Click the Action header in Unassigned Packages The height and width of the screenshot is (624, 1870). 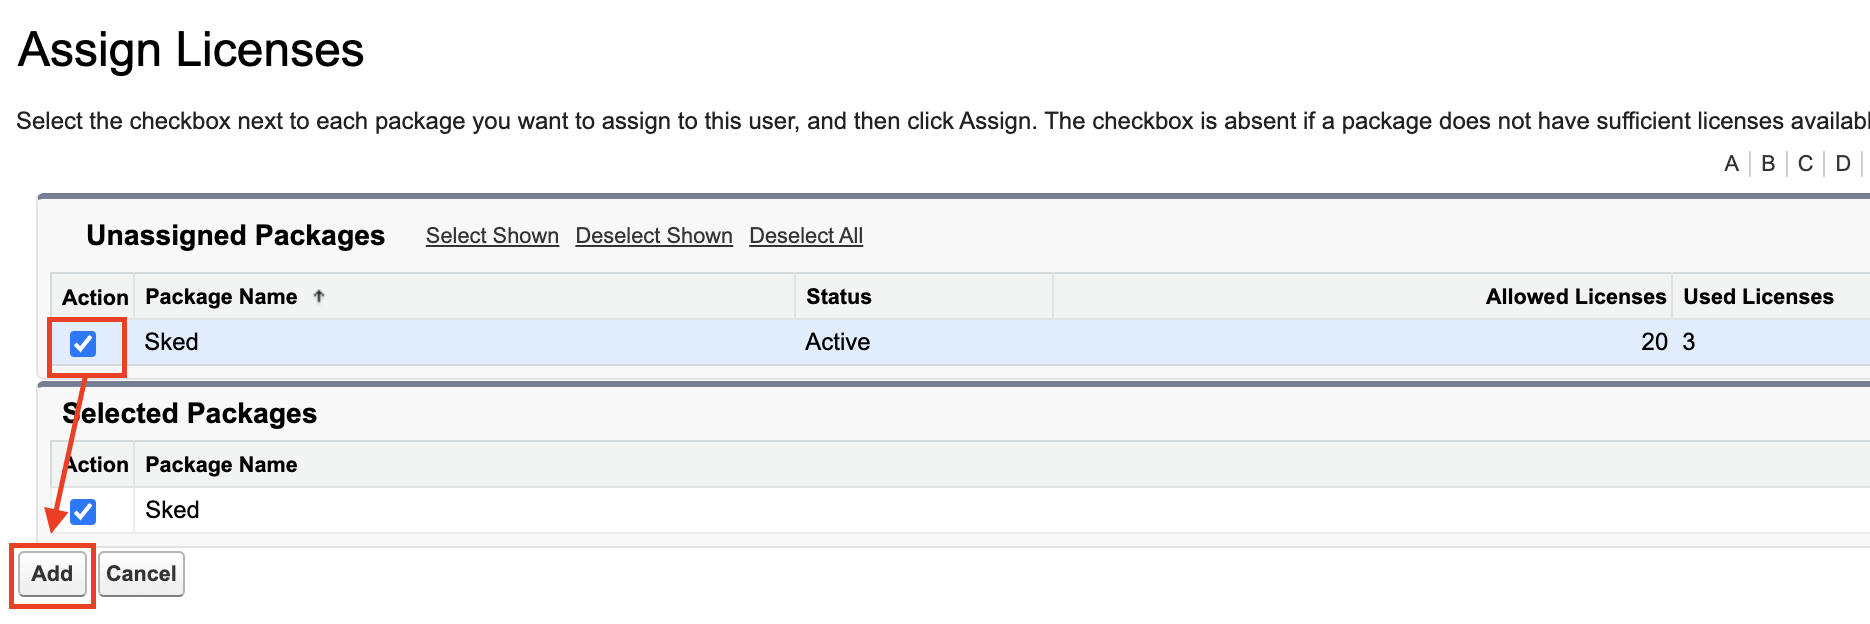pyautogui.click(x=95, y=298)
